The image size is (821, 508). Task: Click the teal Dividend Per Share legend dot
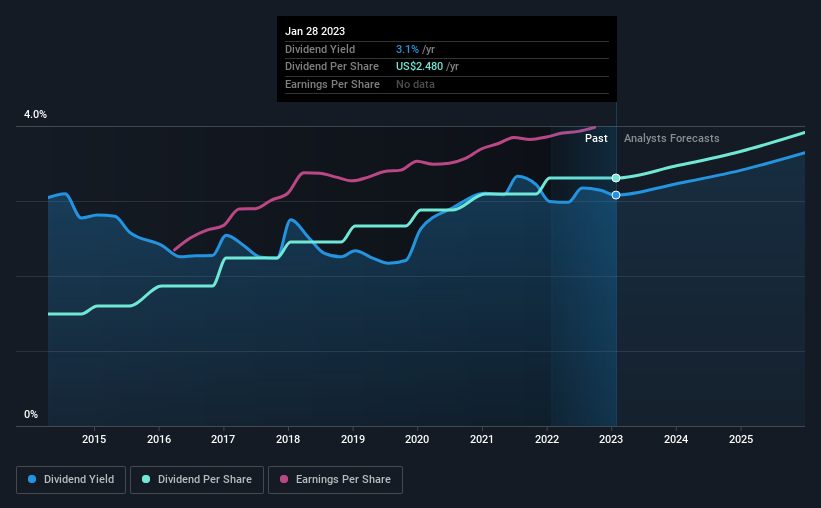[x=146, y=479]
